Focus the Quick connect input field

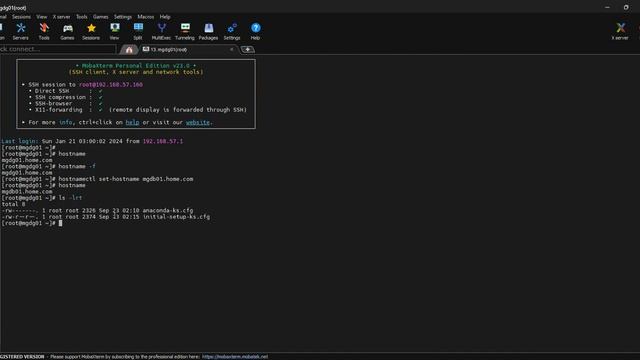tap(58, 49)
